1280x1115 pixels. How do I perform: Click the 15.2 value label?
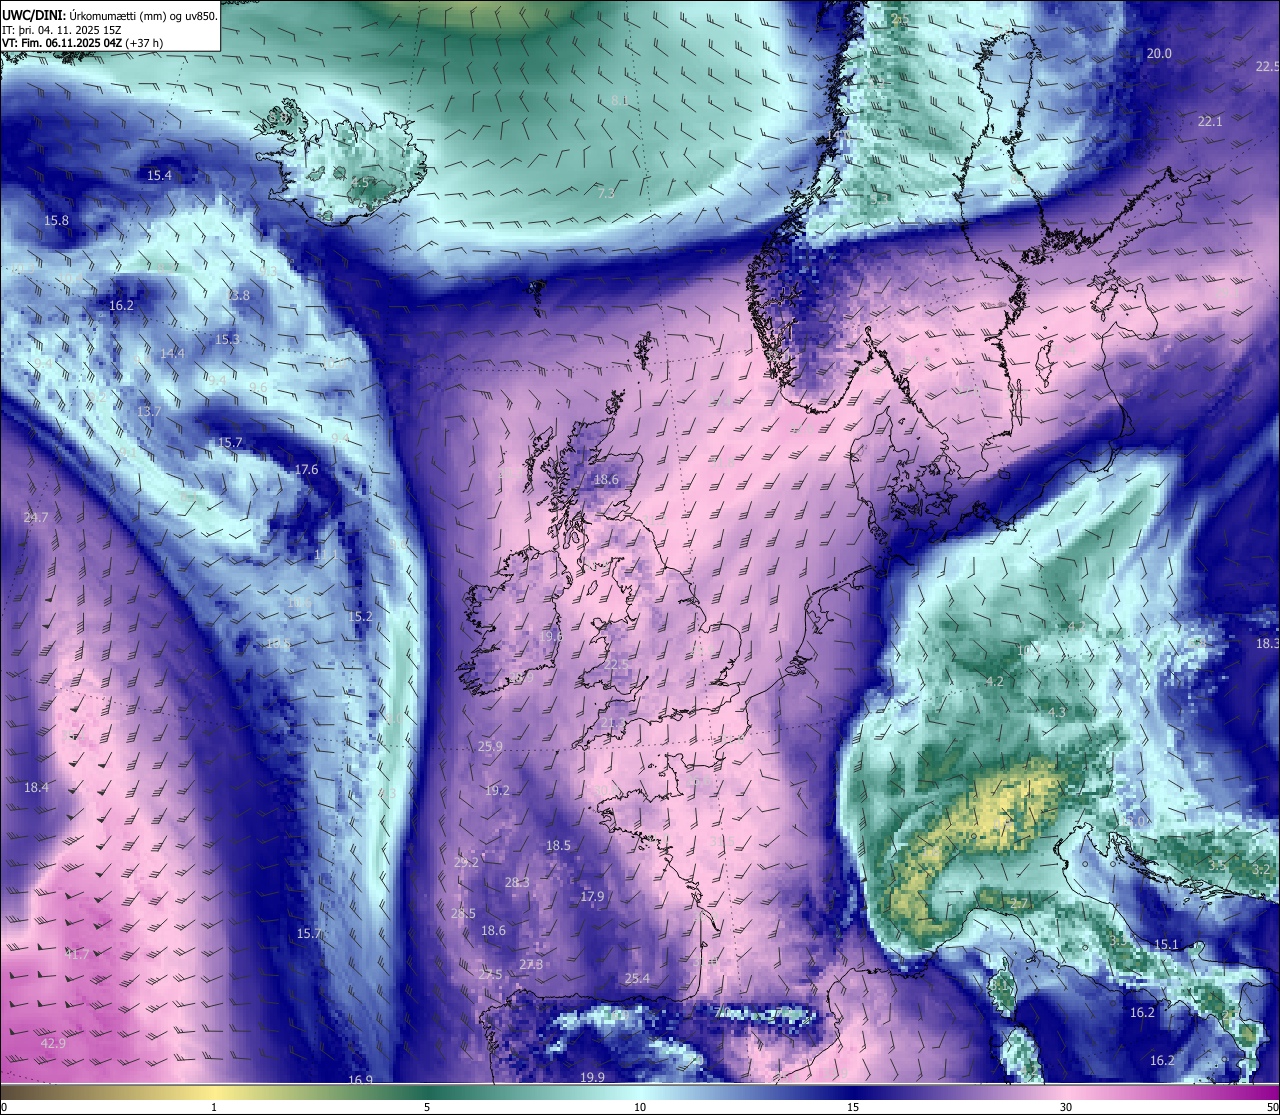tap(360, 617)
